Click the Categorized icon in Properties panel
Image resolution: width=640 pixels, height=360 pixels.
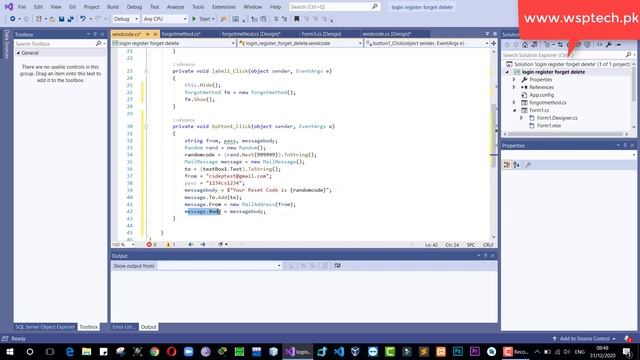click(507, 164)
